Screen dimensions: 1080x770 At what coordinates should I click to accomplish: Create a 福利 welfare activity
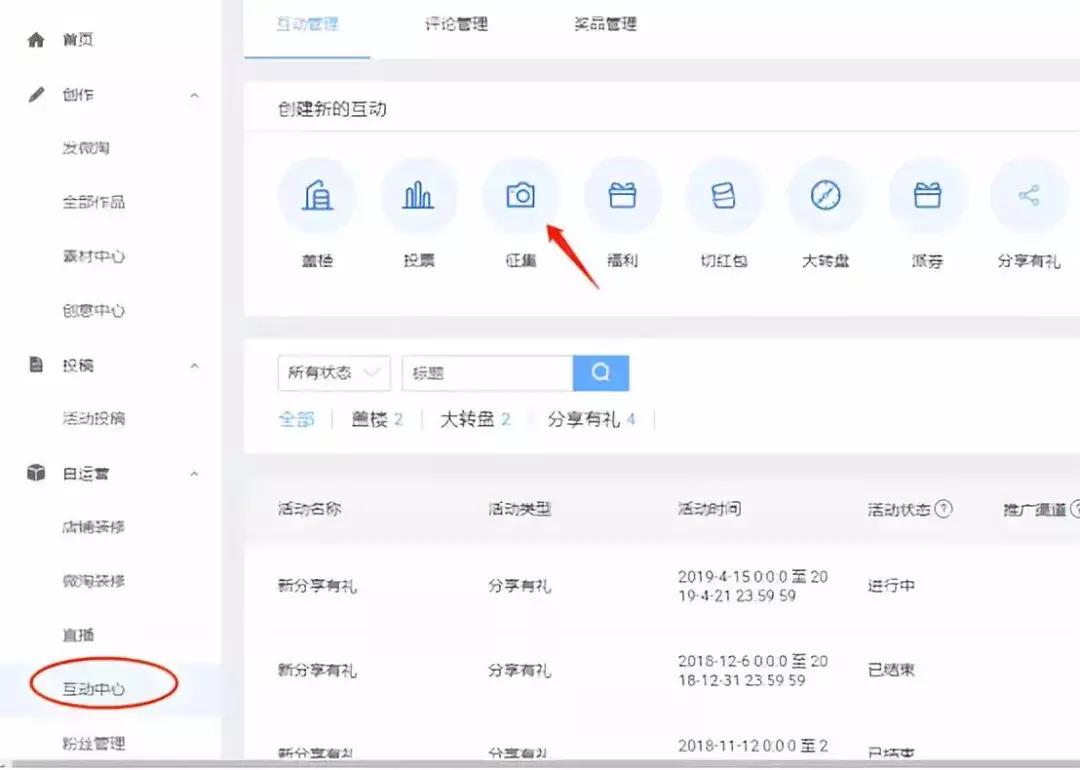point(623,196)
